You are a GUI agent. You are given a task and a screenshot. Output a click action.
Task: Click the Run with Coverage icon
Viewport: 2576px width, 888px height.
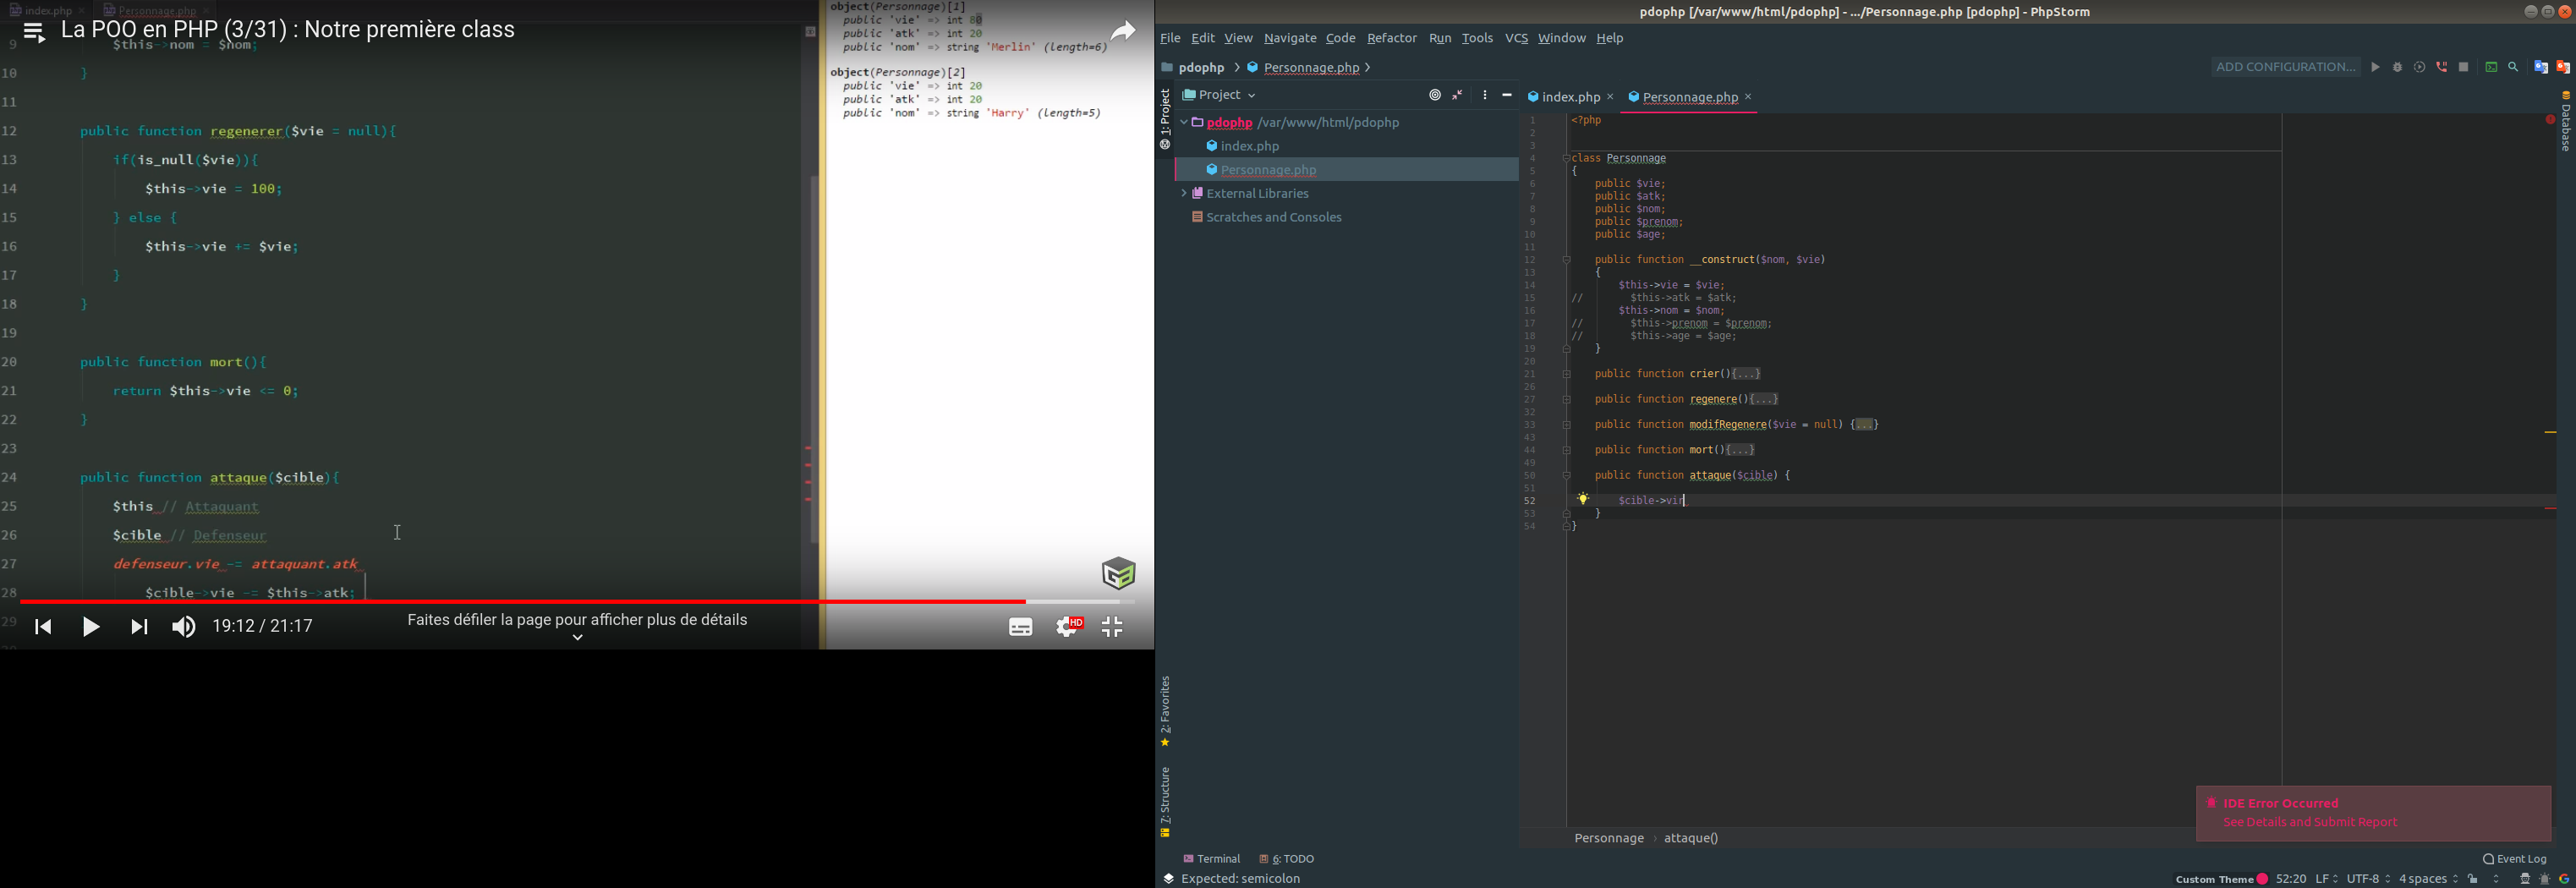(x=2419, y=68)
